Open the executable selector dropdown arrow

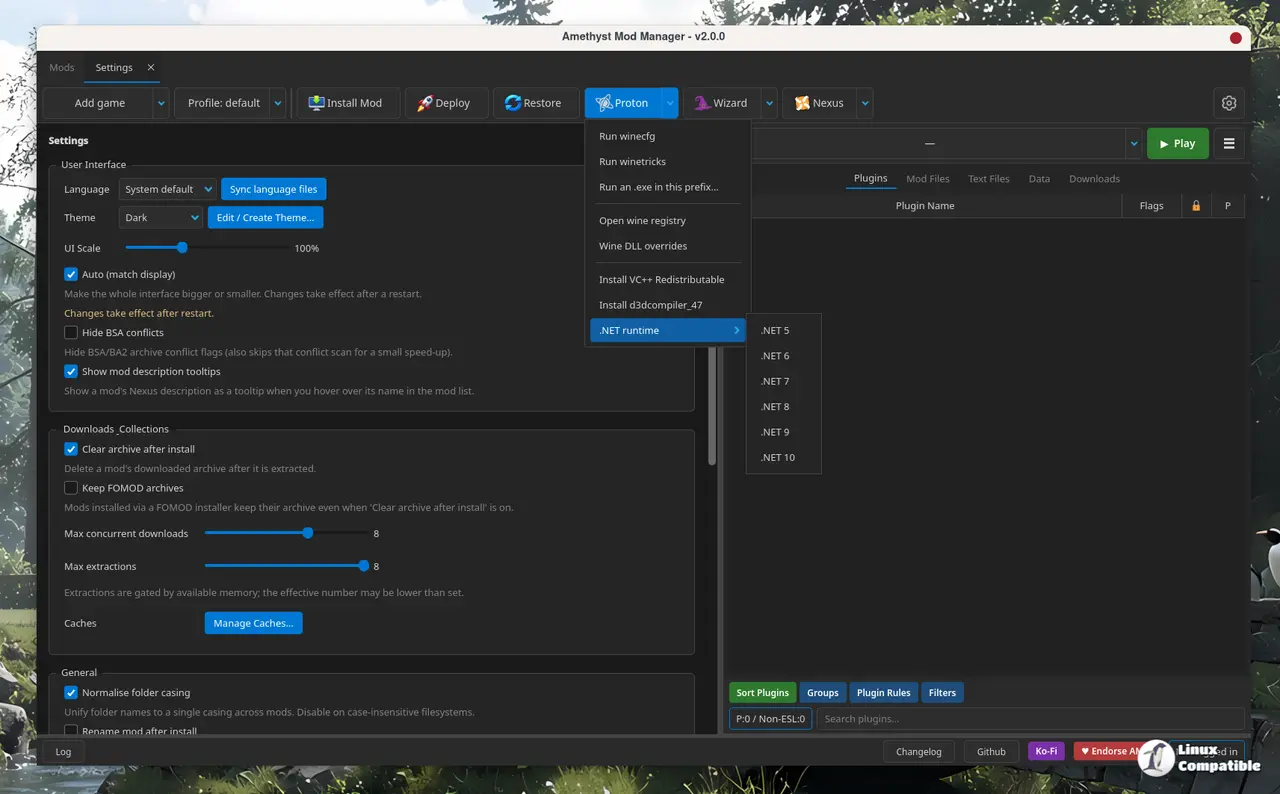click(1134, 144)
